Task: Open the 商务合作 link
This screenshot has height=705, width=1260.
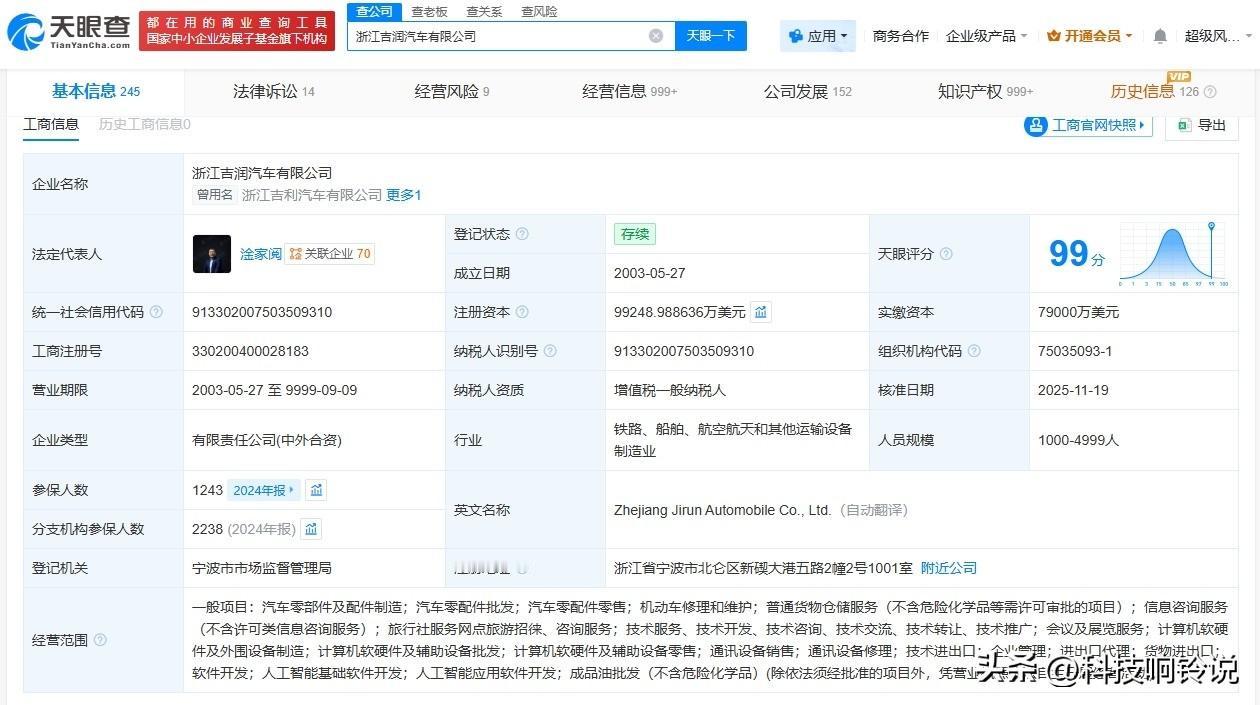Action: [901, 36]
